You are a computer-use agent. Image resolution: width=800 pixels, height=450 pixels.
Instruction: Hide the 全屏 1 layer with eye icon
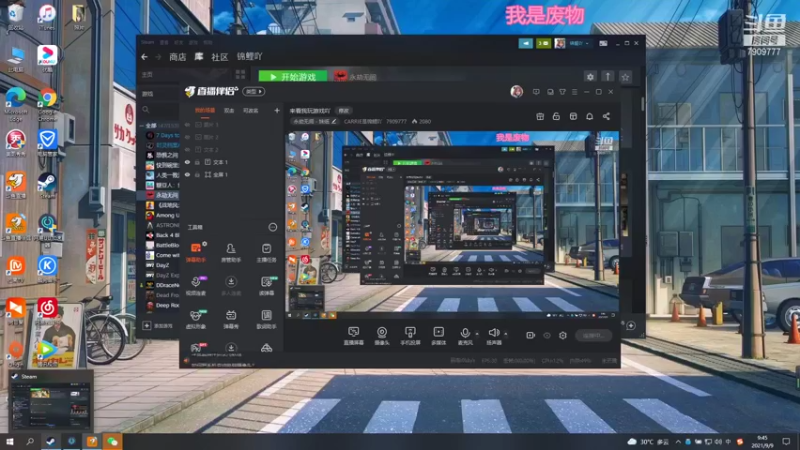click(x=187, y=174)
